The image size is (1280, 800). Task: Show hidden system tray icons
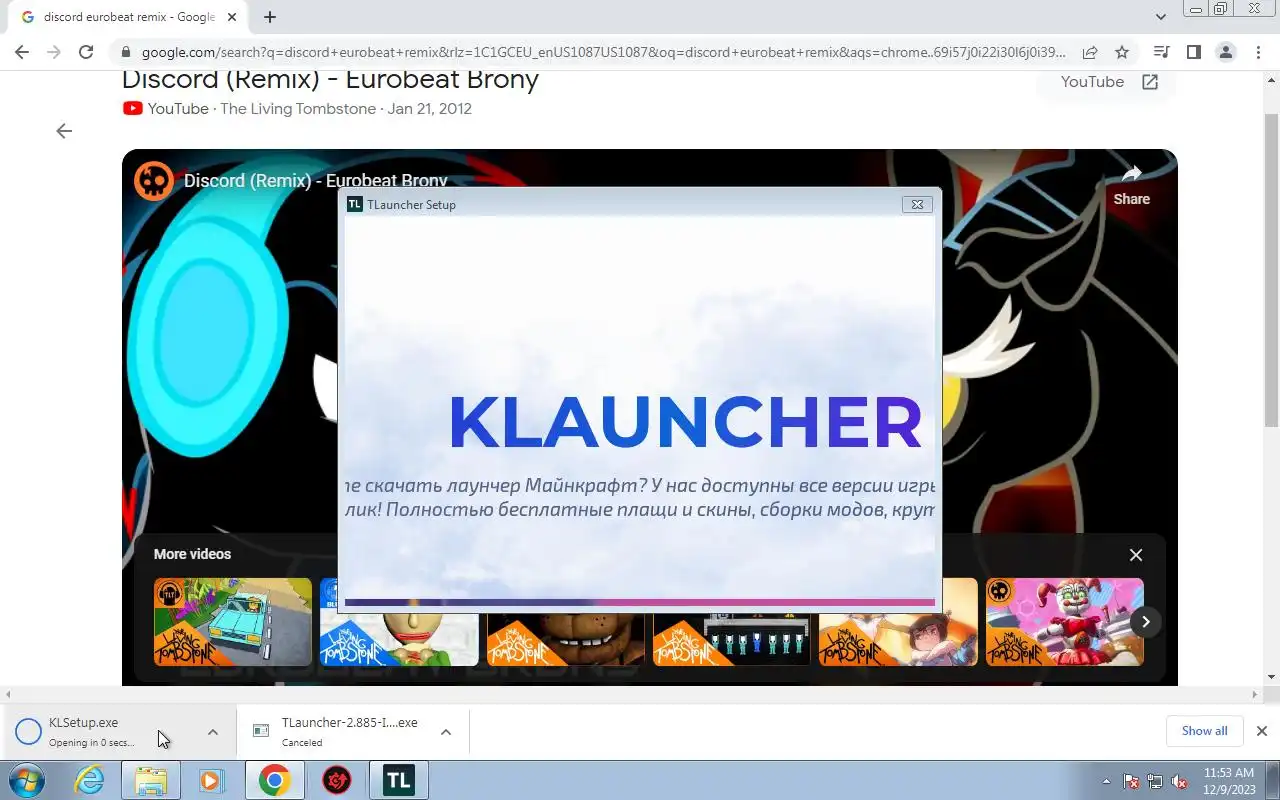pos(1106,781)
